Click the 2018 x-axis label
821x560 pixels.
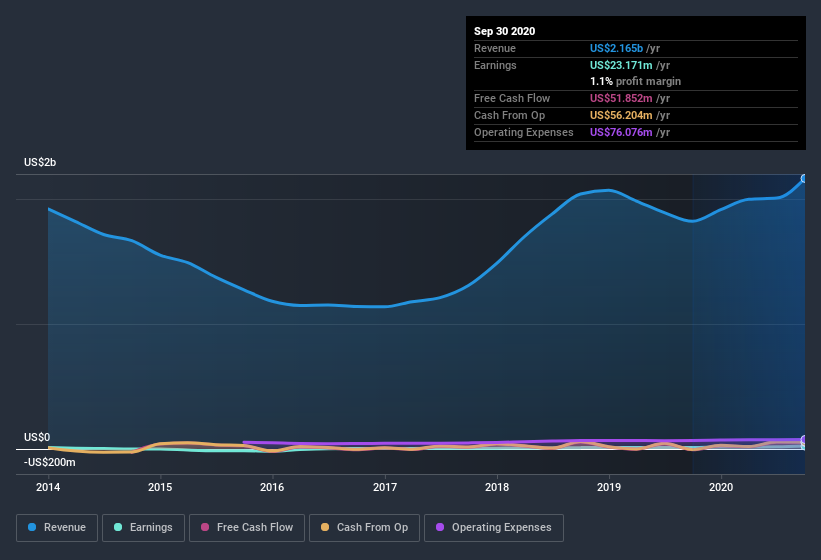click(x=497, y=487)
